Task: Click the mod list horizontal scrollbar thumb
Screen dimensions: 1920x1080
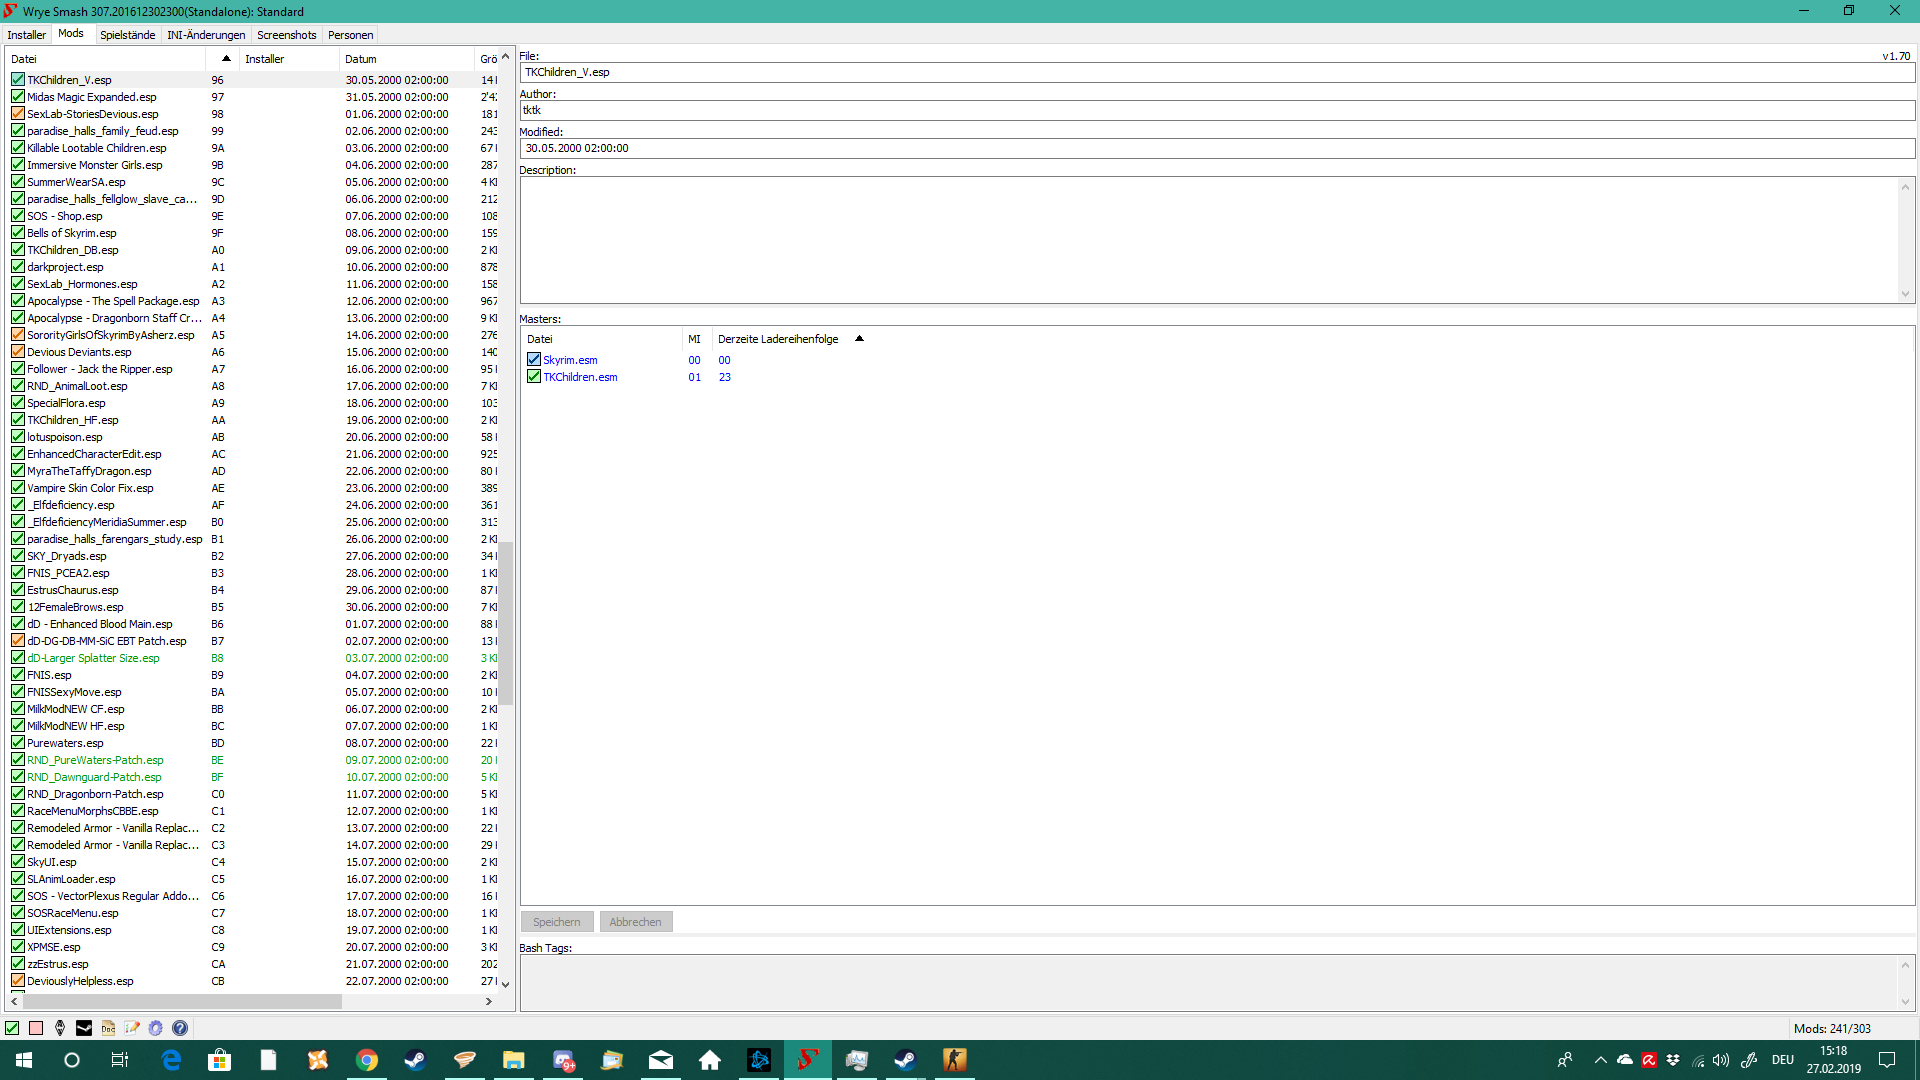Action: coord(182,1001)
